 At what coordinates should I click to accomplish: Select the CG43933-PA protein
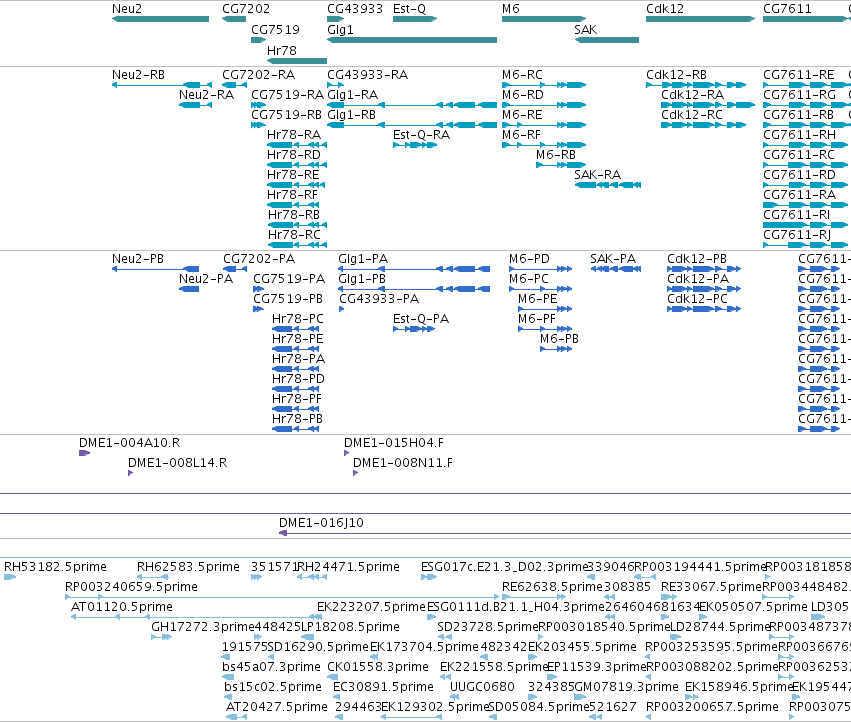[341, 309]
